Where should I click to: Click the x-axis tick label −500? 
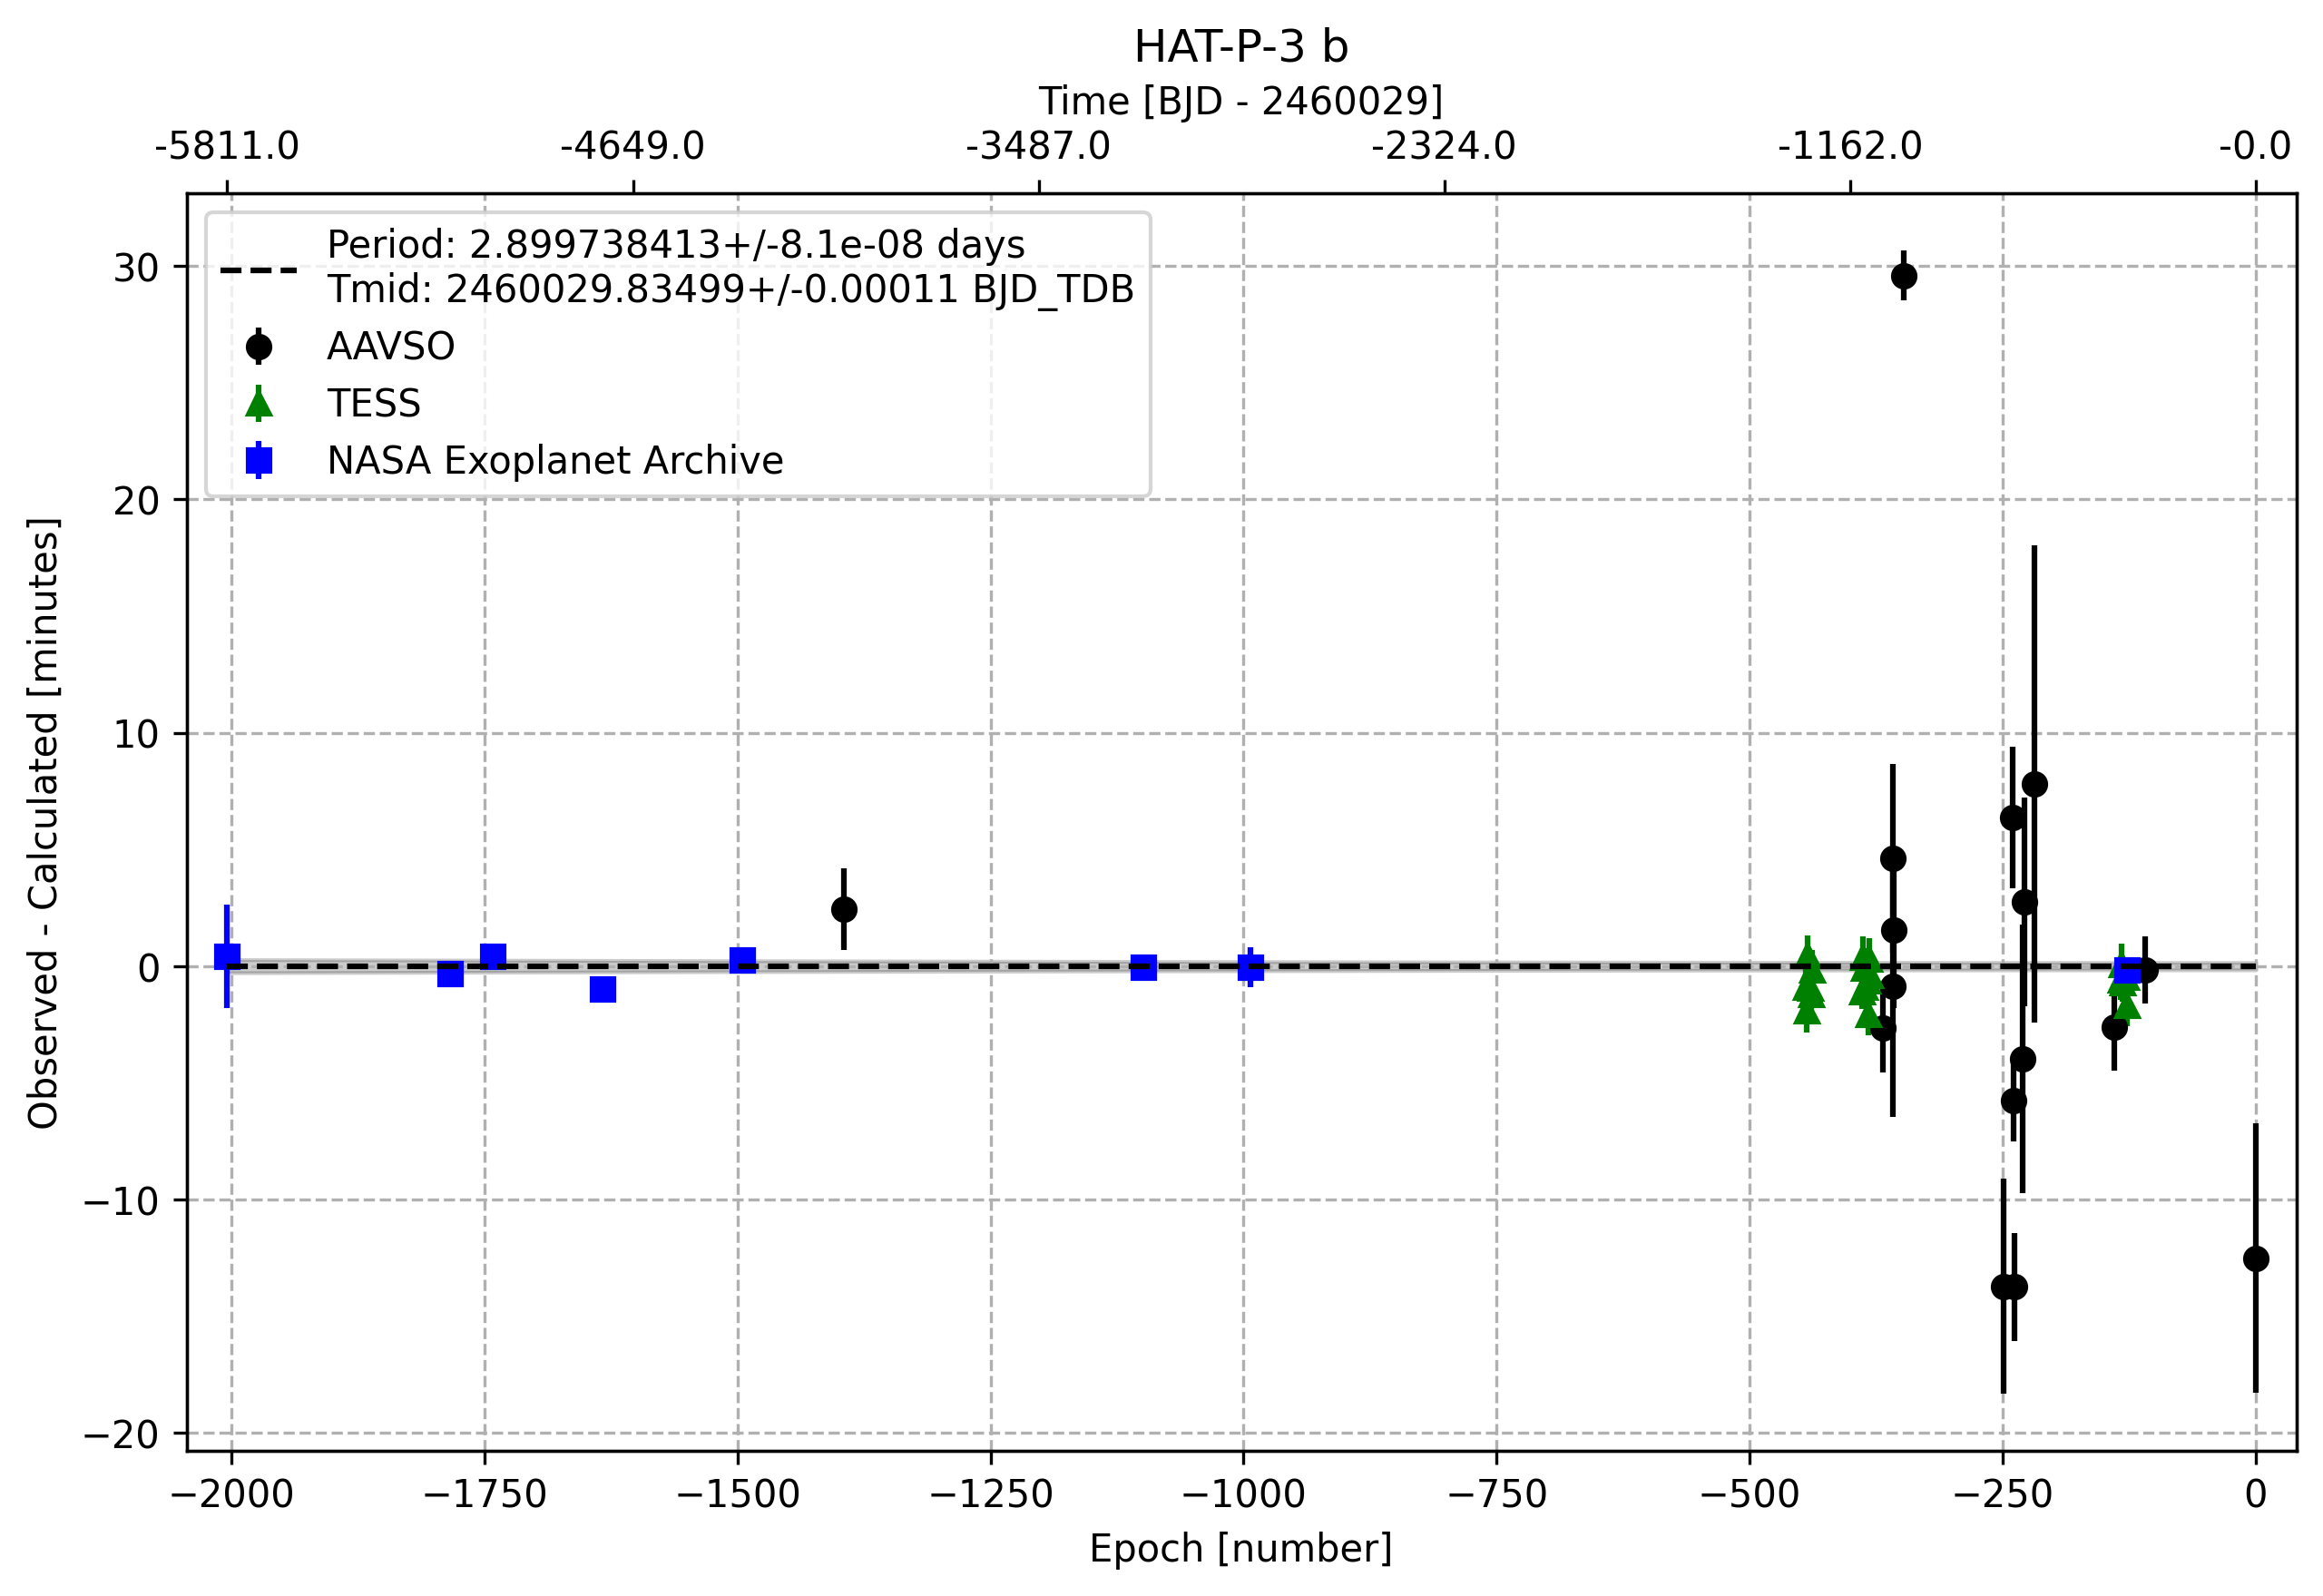click(1750, 1495)
